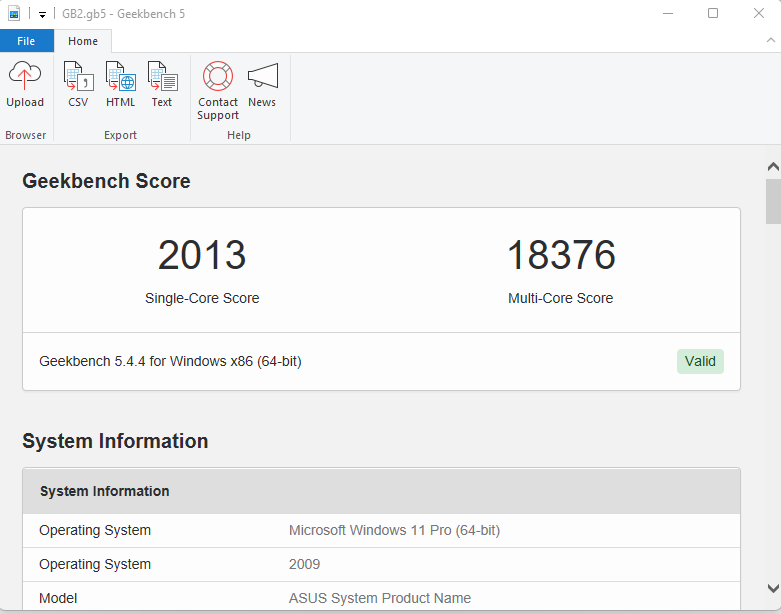Click the large System Information section heading
This screenshot has height=614, width=781.
[x=115, y=441]
